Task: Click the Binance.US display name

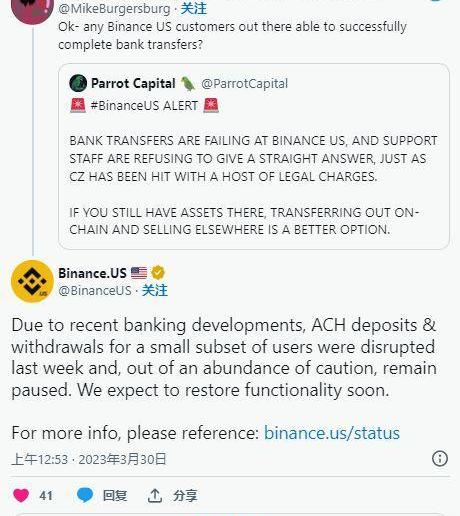Action: click(92, 273)
